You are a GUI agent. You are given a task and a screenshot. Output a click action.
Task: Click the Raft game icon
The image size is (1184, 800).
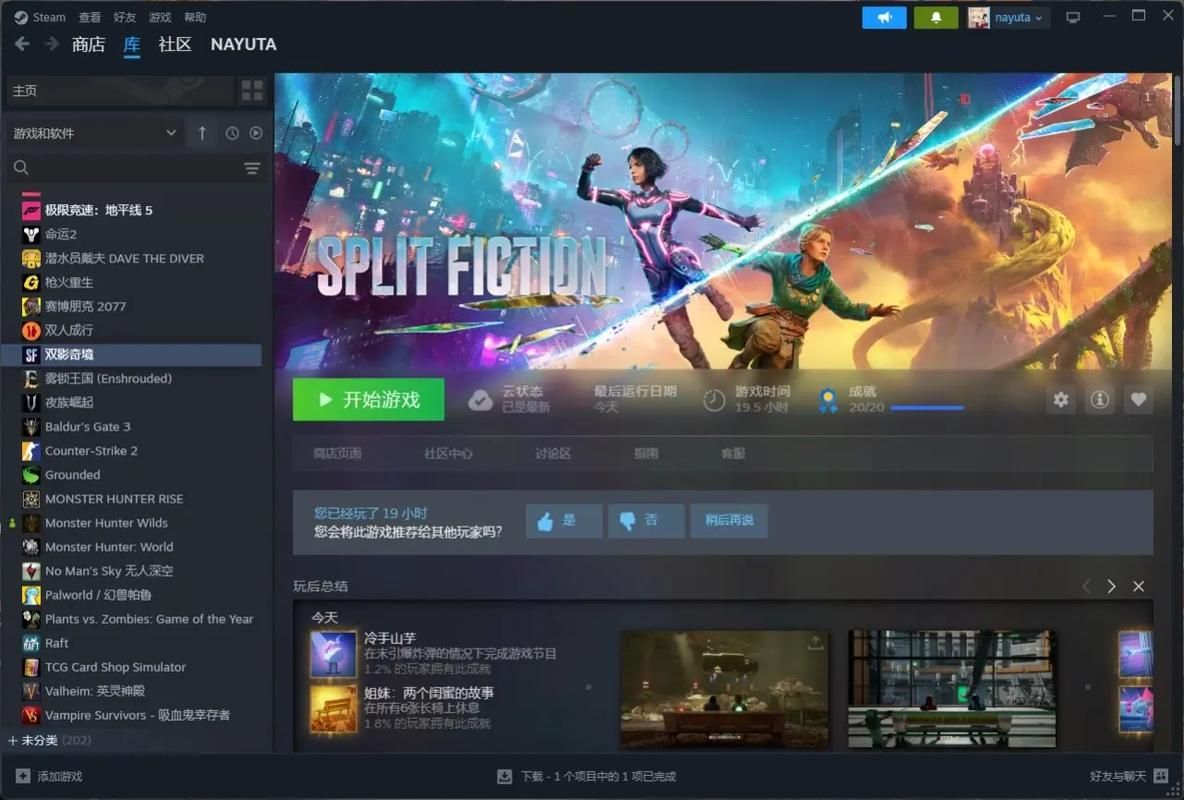click(x=31, y=643)
